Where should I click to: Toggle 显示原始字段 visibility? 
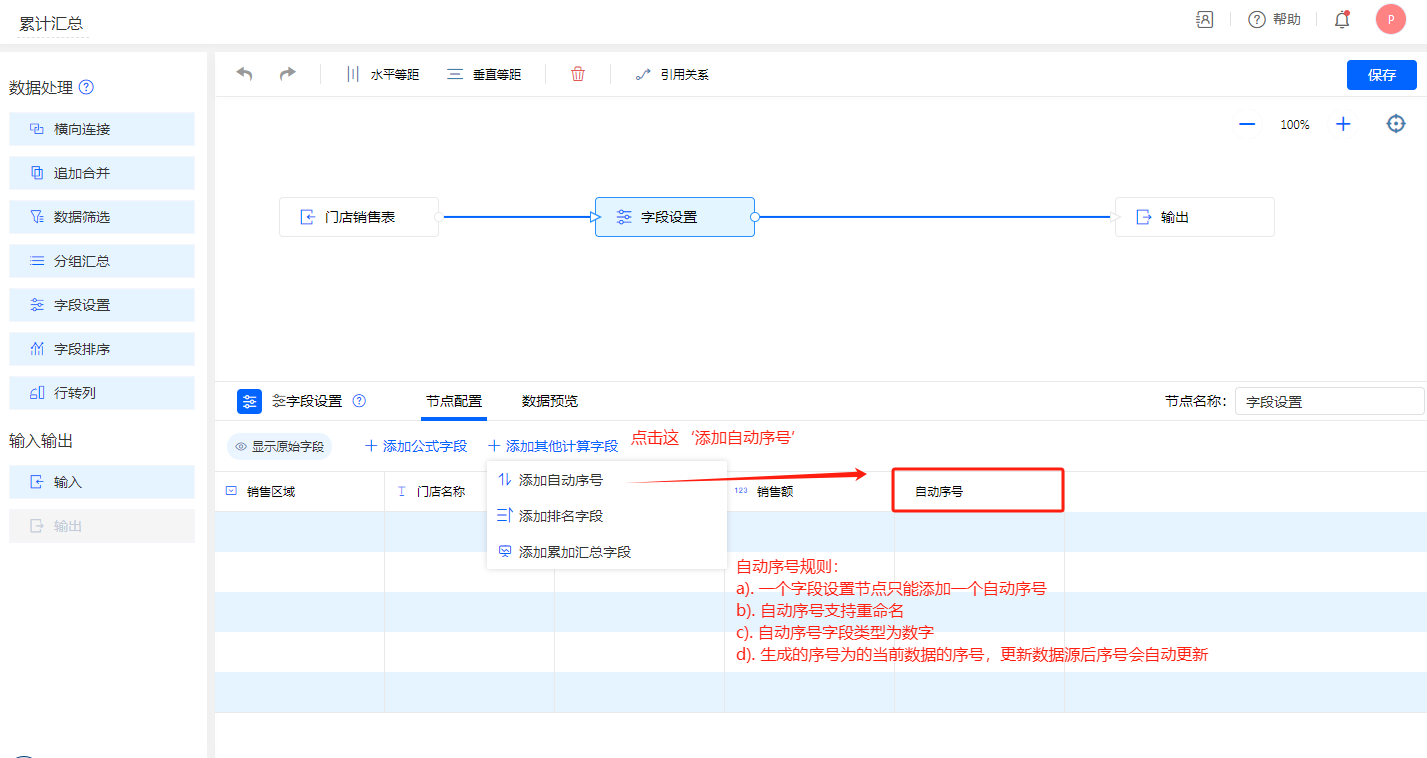point(279,446)
